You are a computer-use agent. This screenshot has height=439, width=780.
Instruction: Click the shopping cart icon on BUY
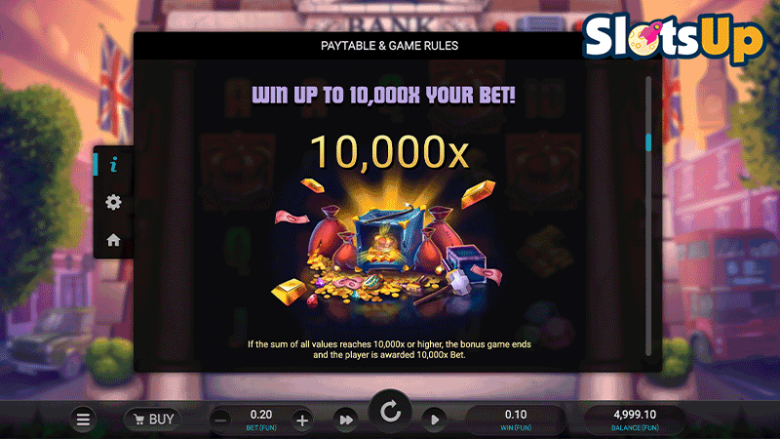(139, 420)
